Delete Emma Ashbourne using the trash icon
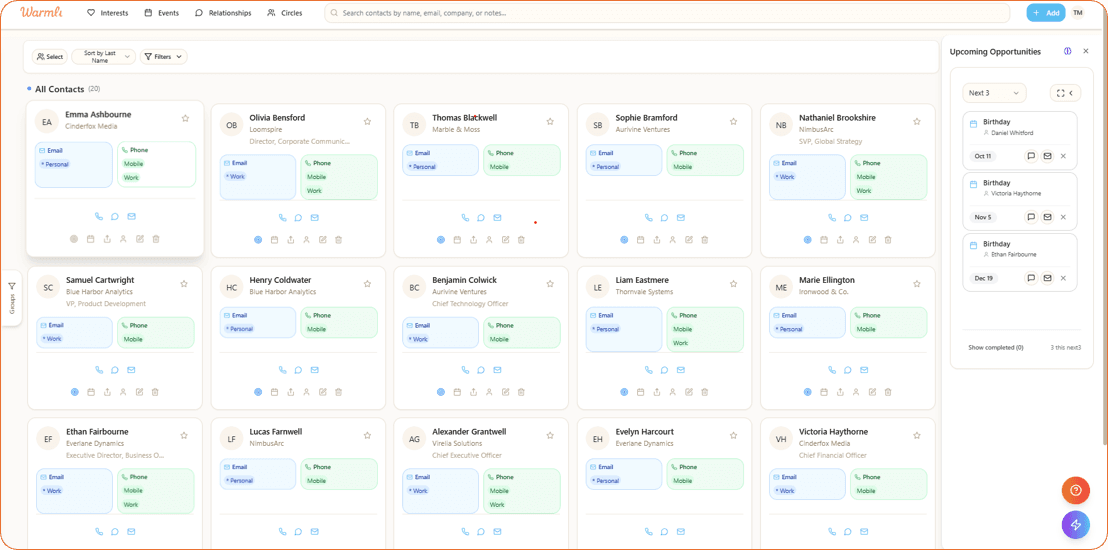 [x=156, y=239]
